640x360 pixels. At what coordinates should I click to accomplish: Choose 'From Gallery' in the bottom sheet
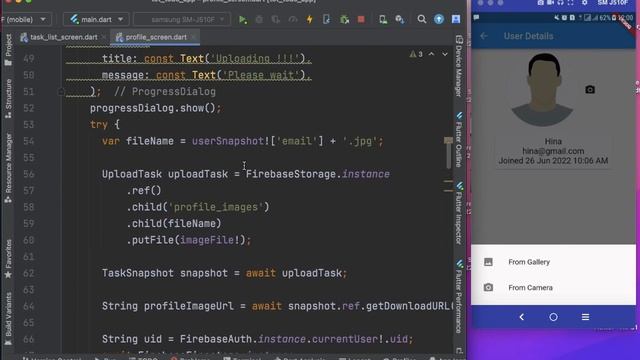[529, 262]
